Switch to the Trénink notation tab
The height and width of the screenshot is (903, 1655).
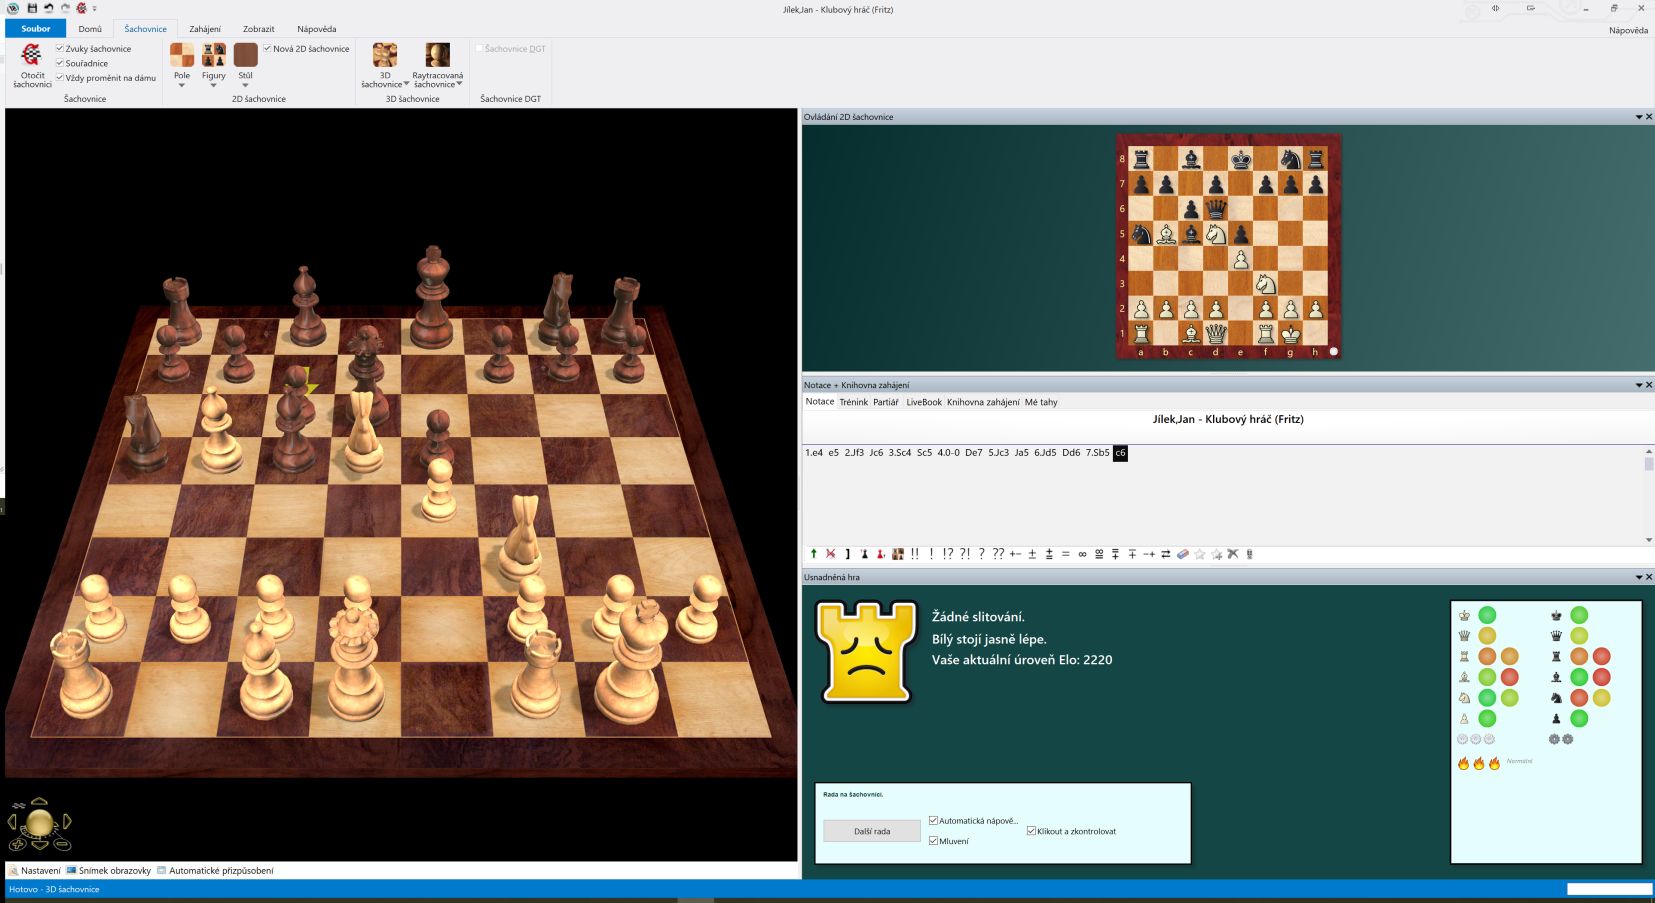[854, 402]
